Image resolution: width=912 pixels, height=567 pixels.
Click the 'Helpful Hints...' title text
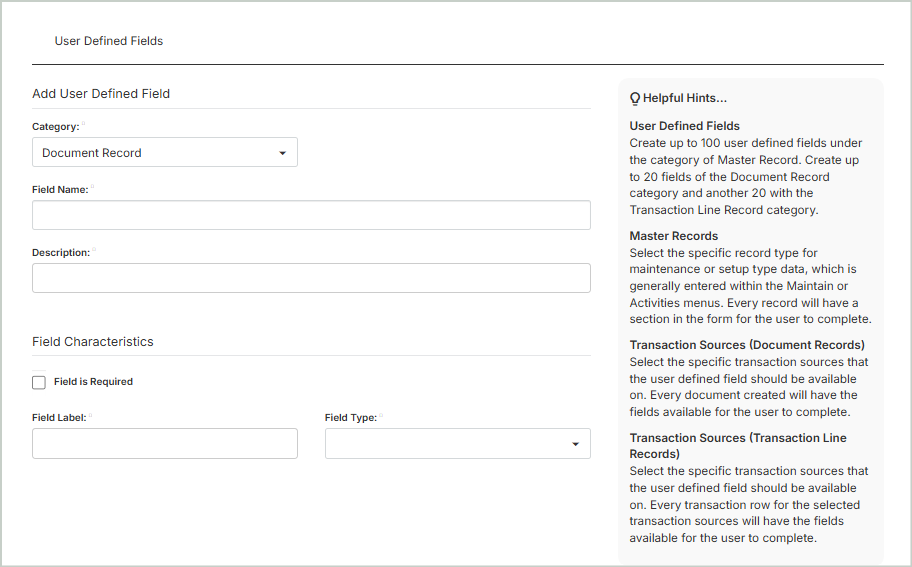[685, 99]
